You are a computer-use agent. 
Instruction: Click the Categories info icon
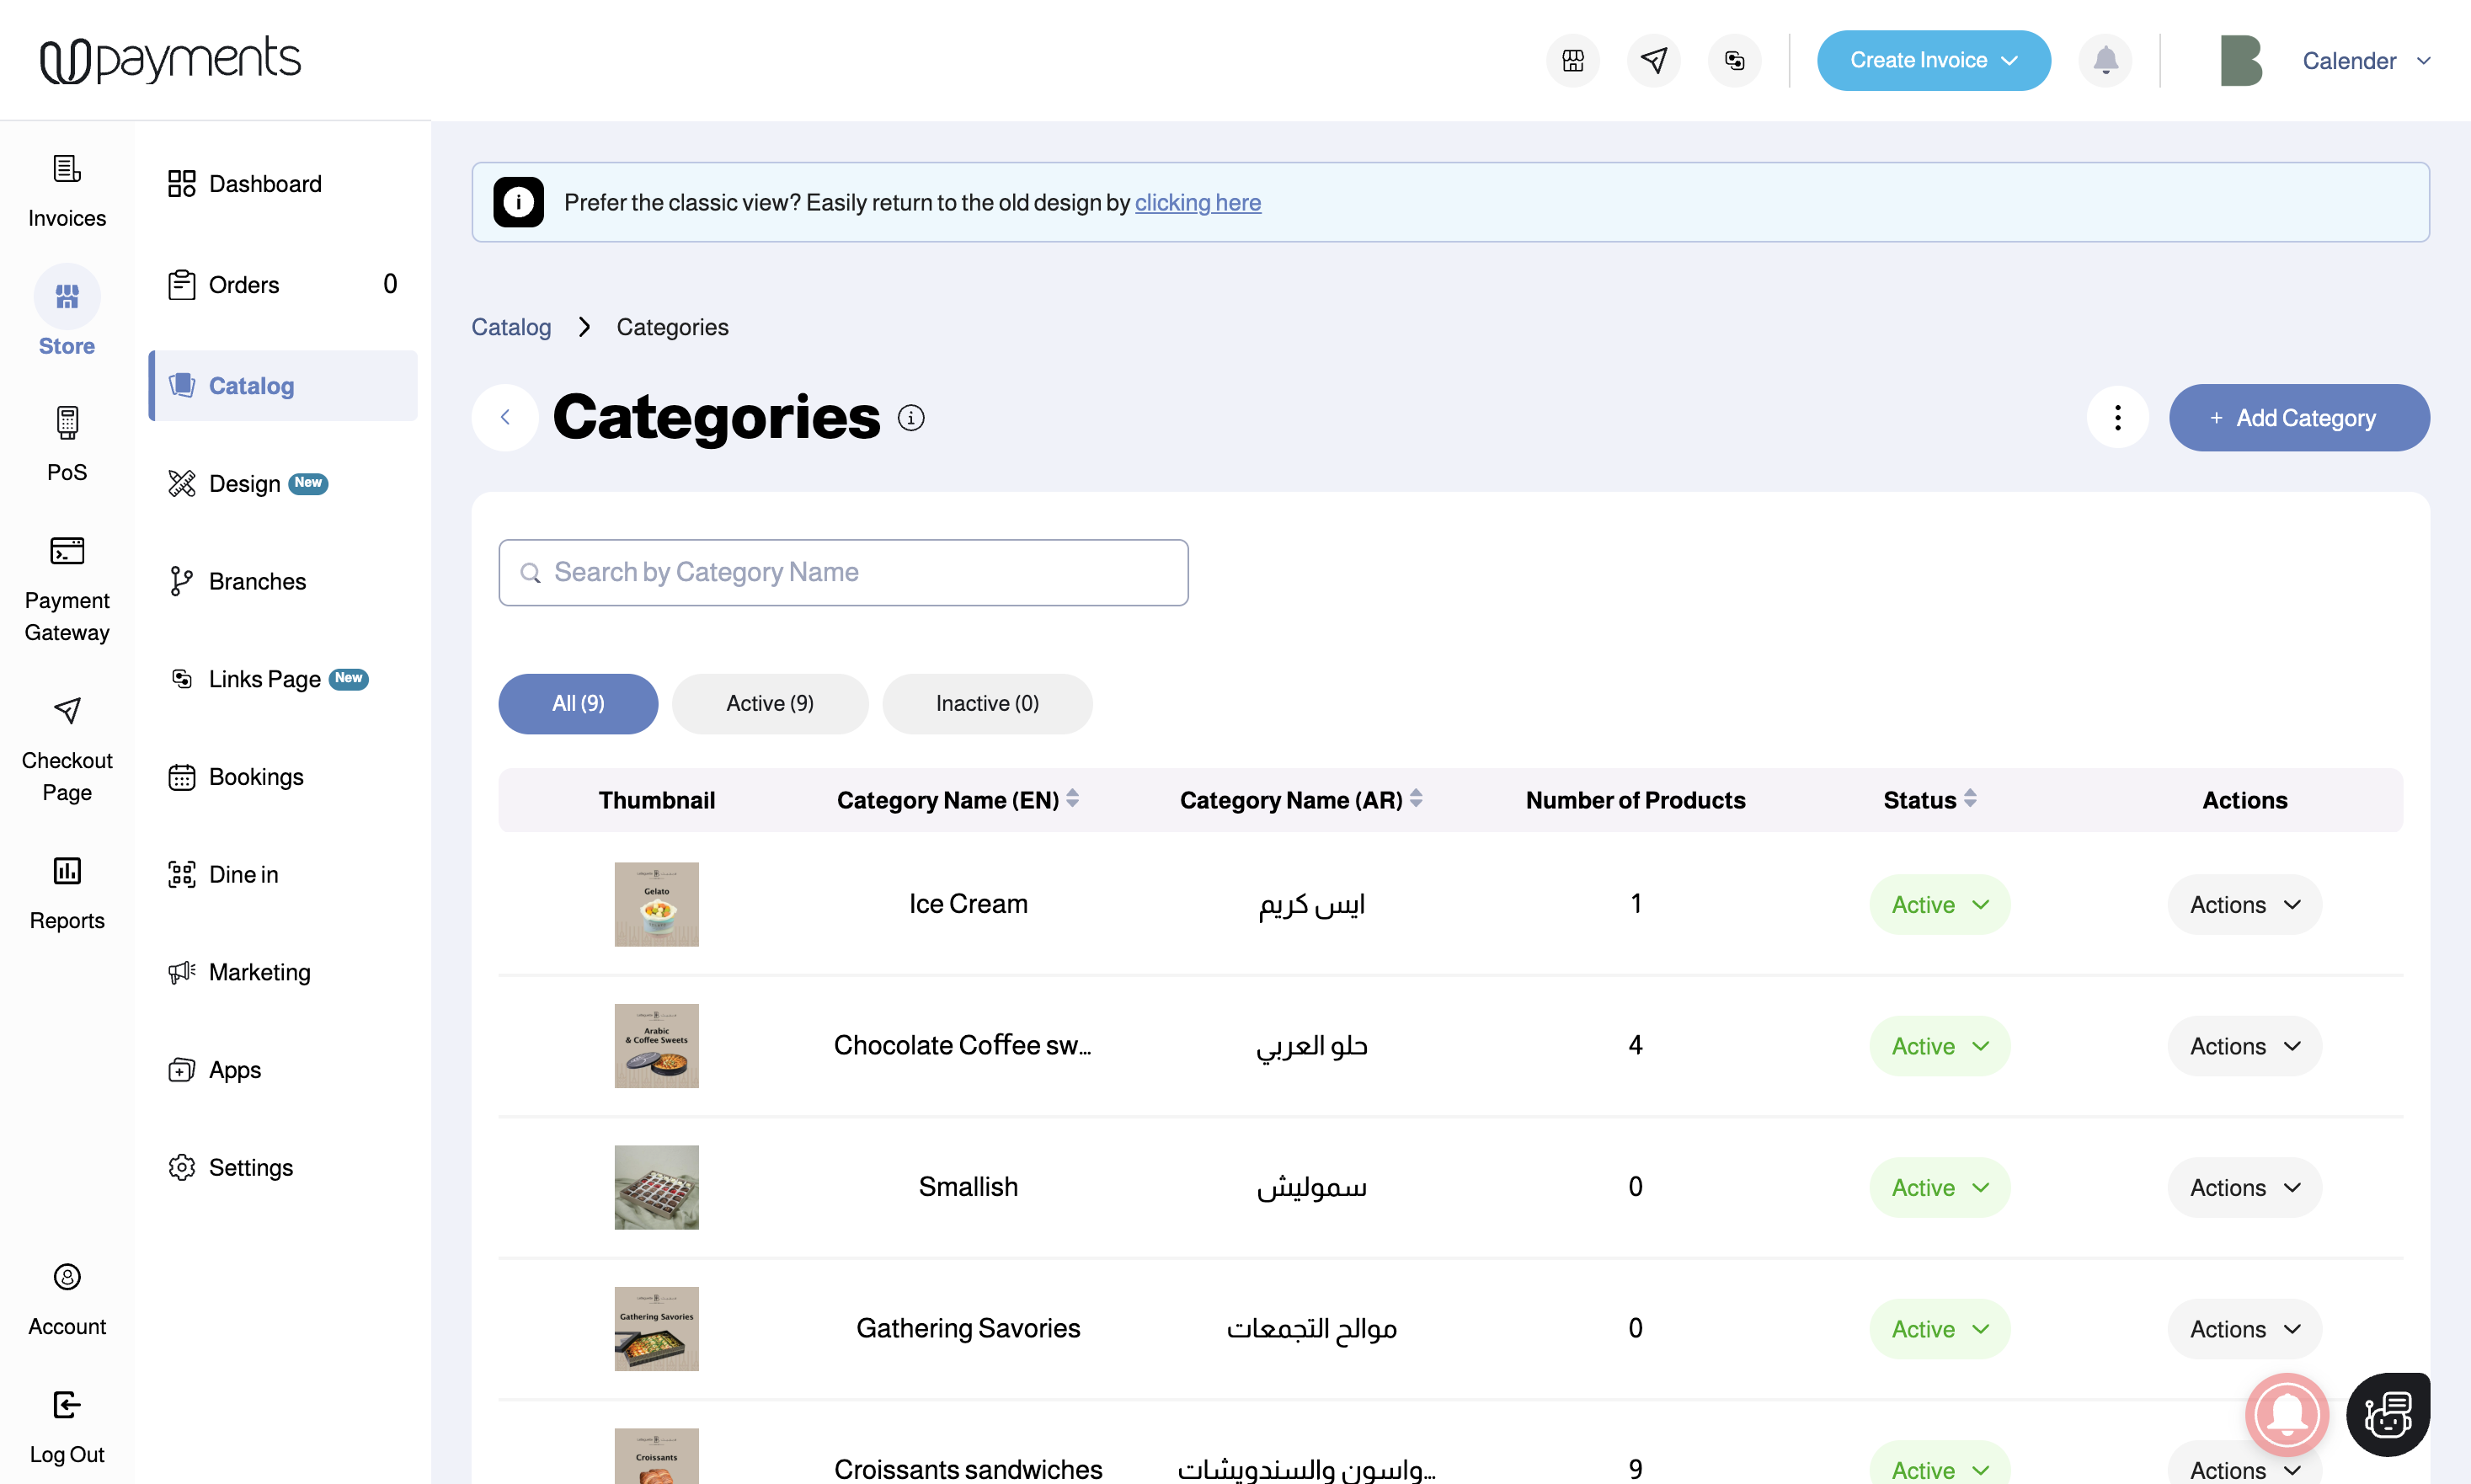(910, 417)
